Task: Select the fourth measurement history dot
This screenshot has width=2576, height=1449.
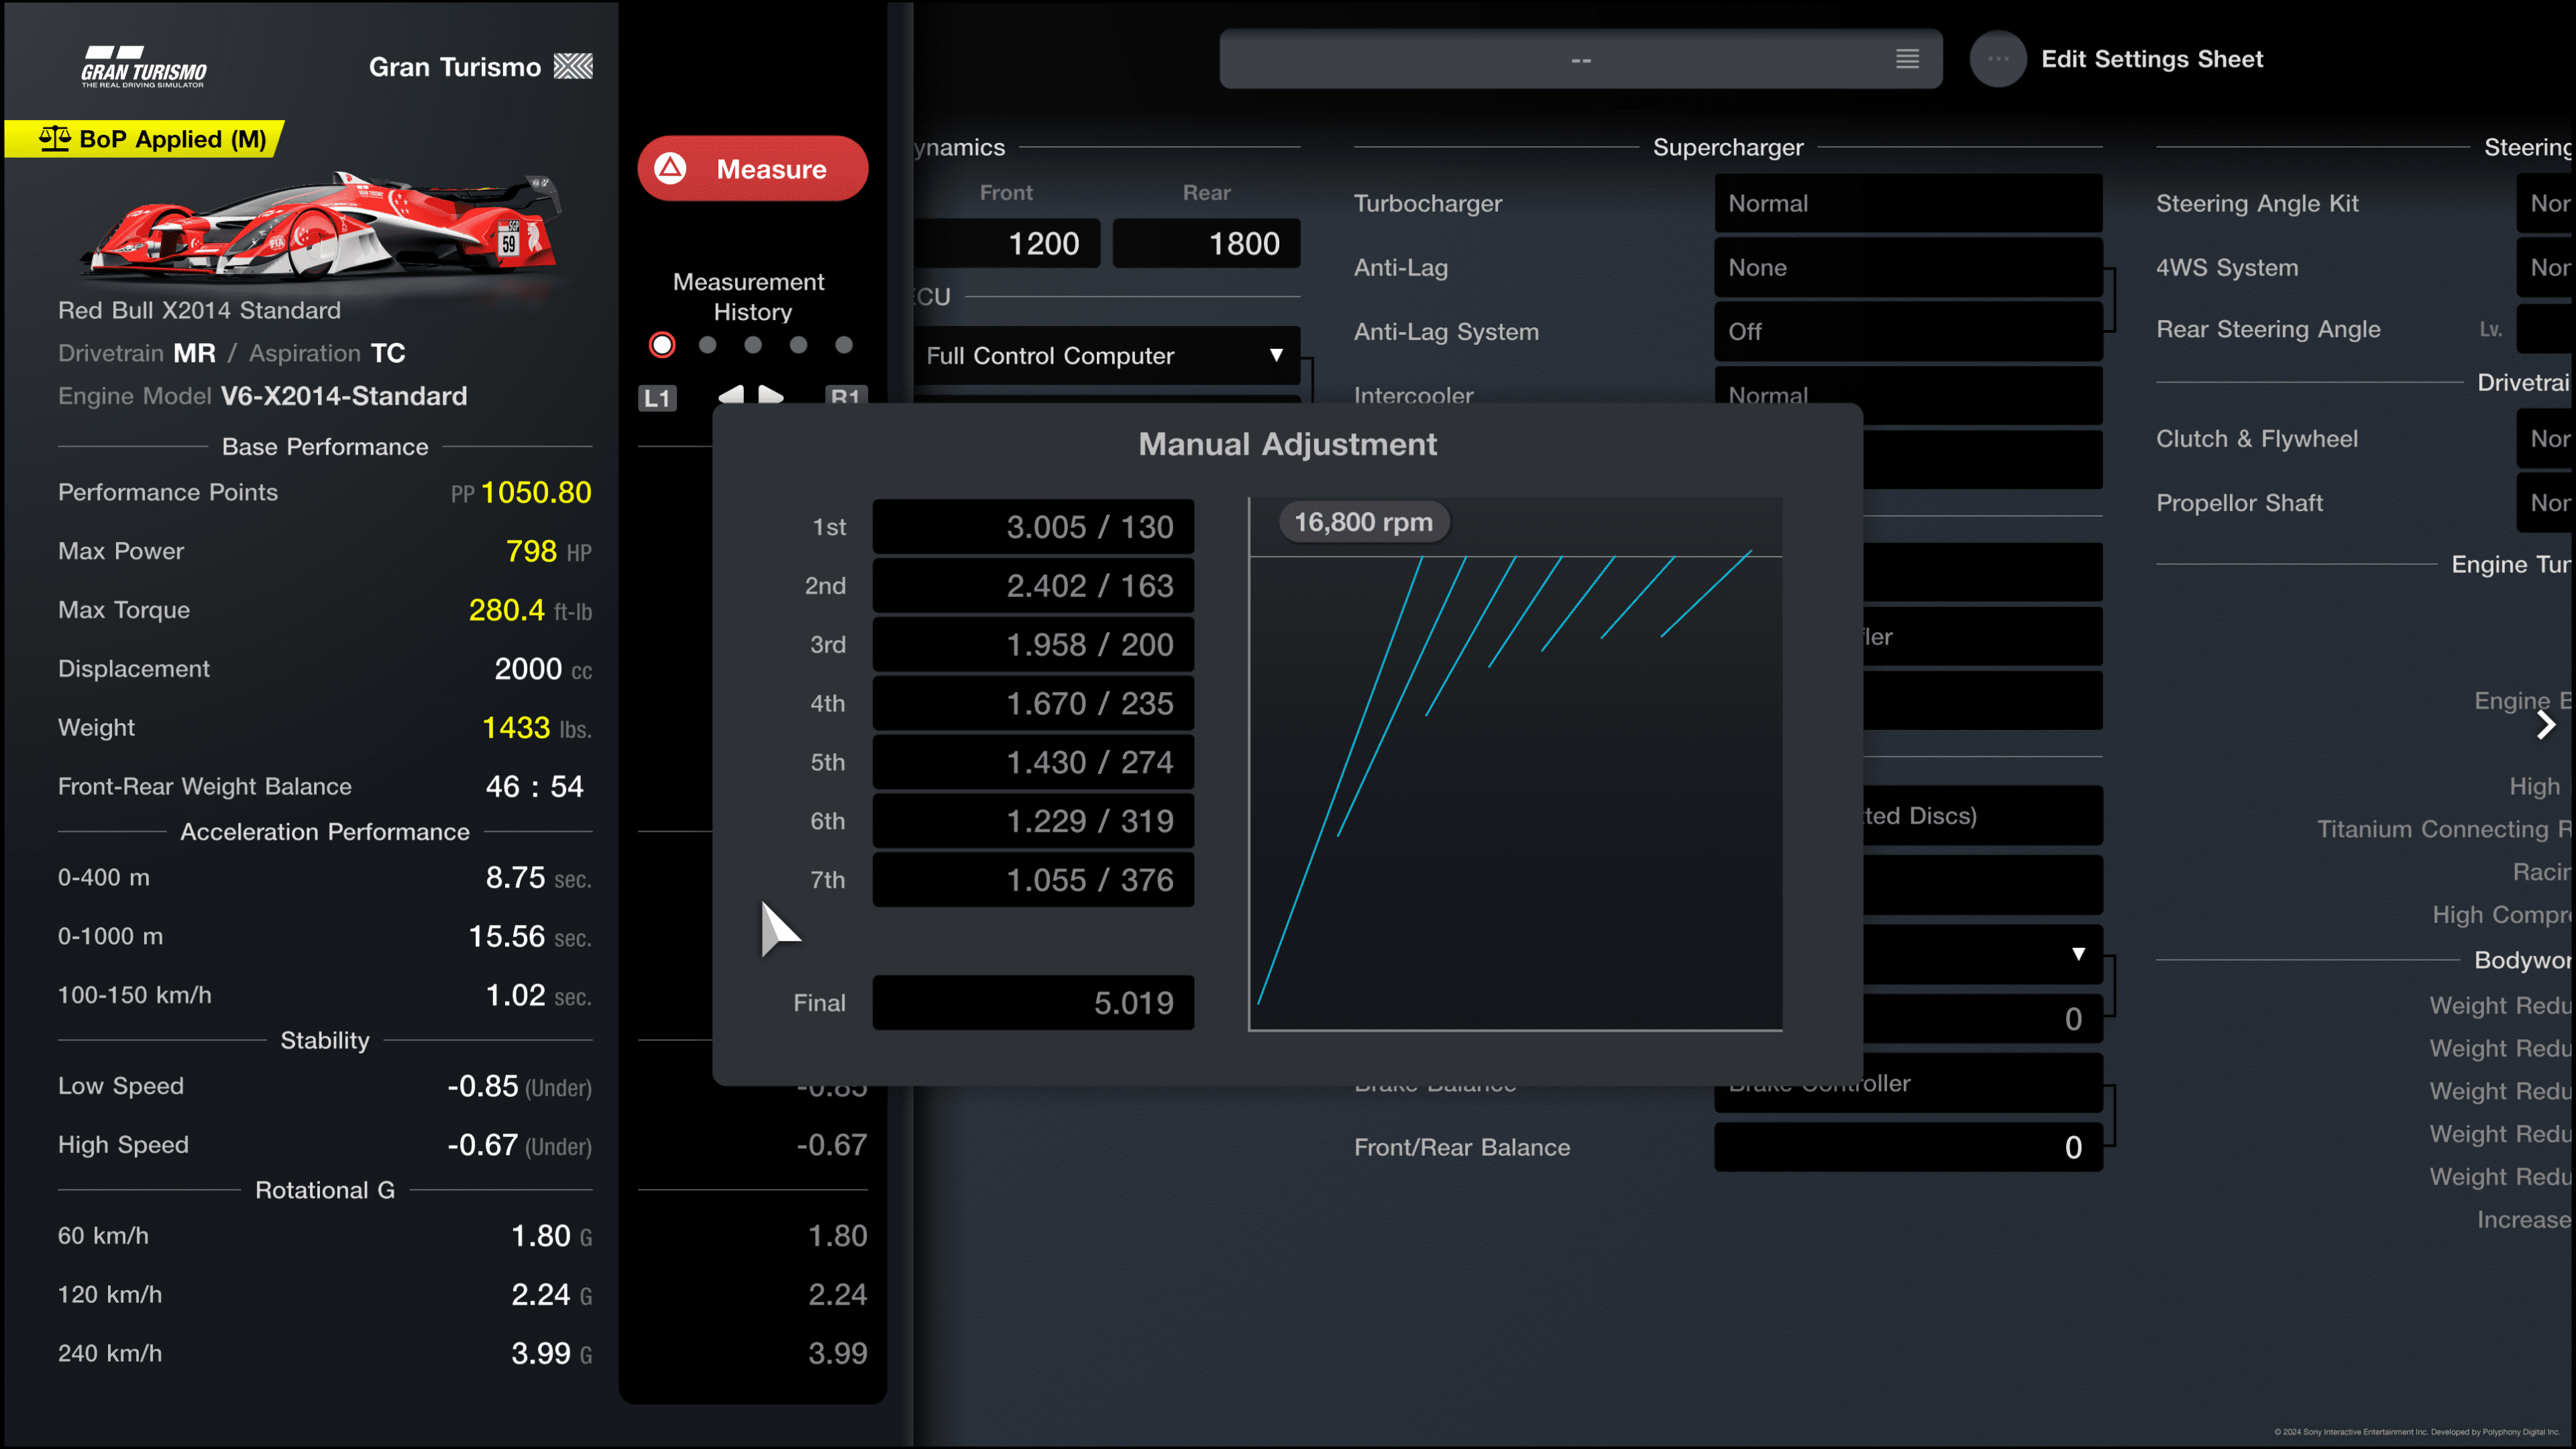Action: 798,345
